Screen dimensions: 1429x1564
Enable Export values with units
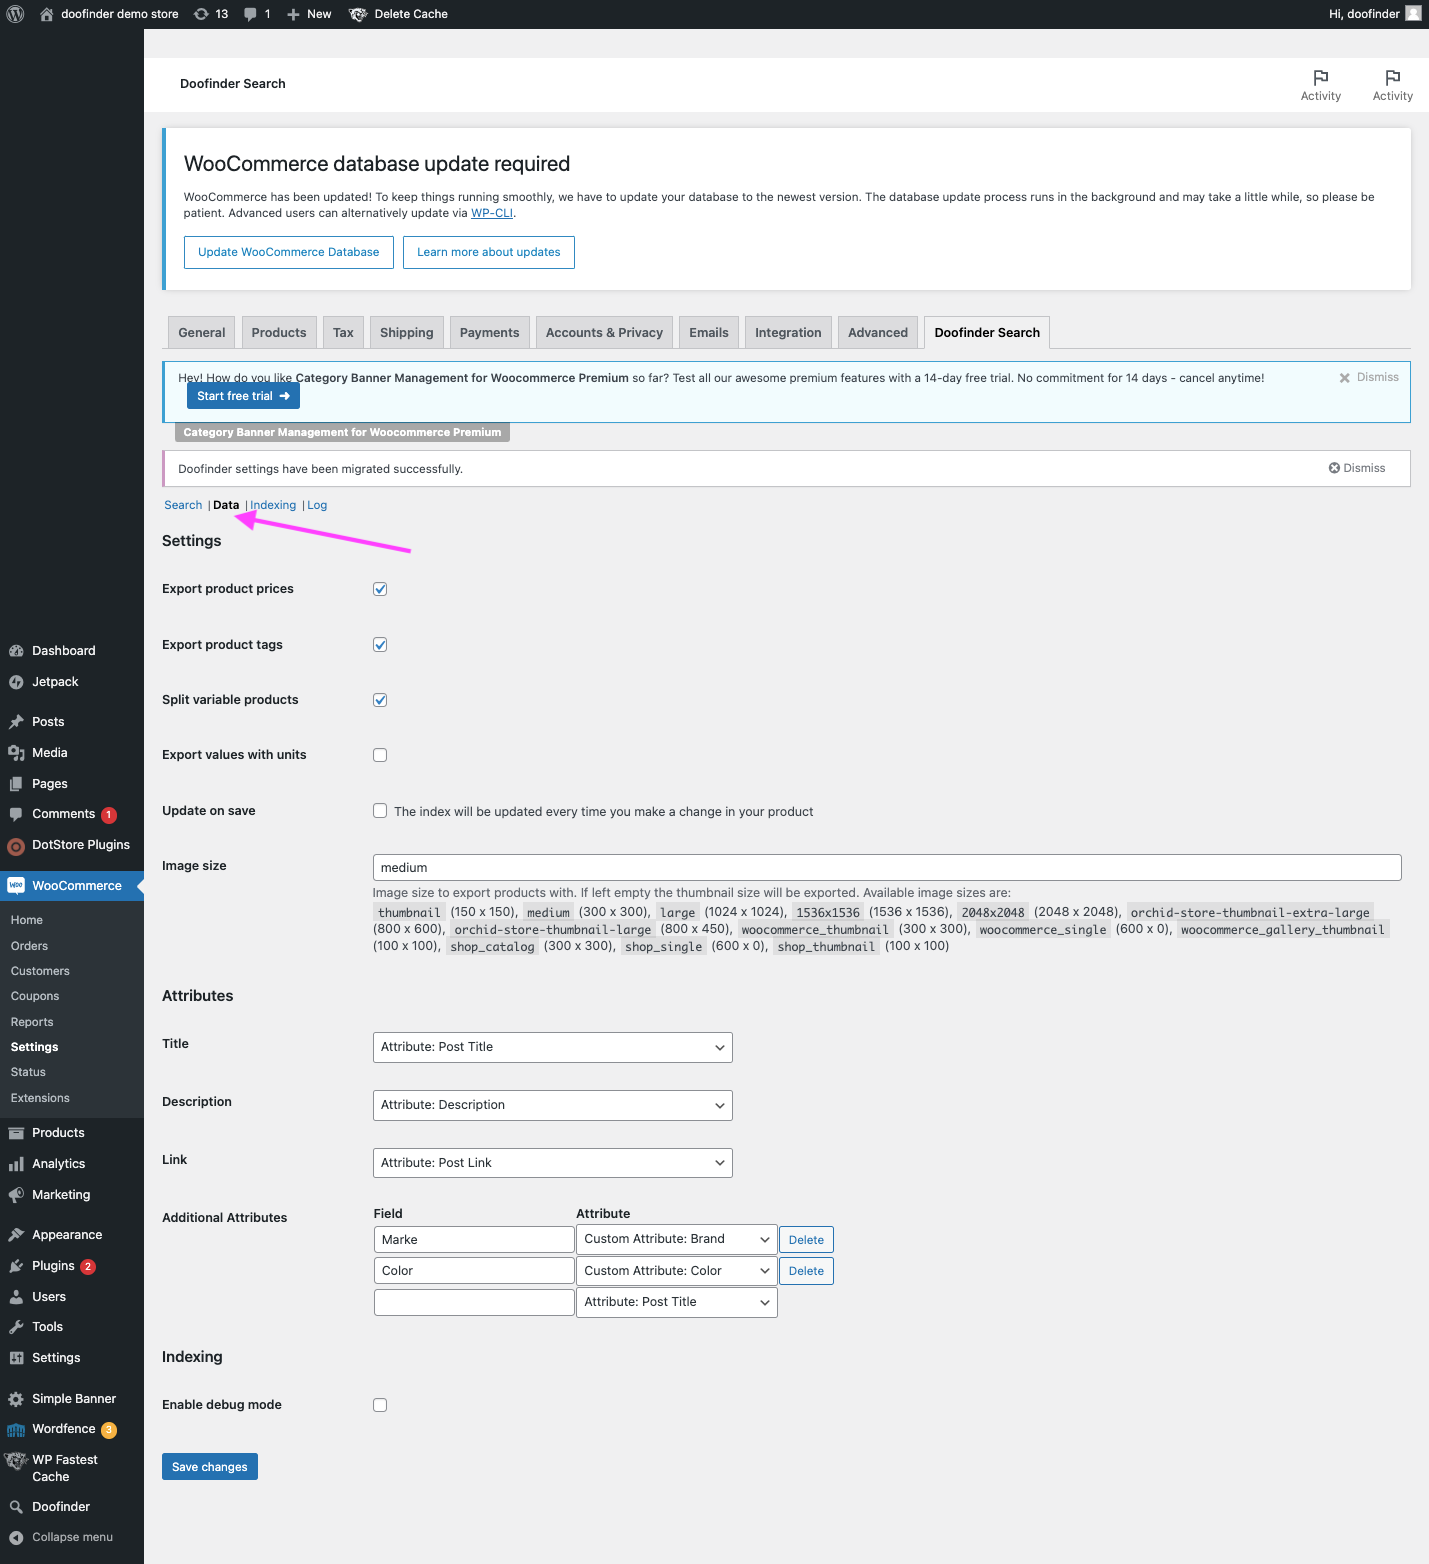[x=380, y=755]
